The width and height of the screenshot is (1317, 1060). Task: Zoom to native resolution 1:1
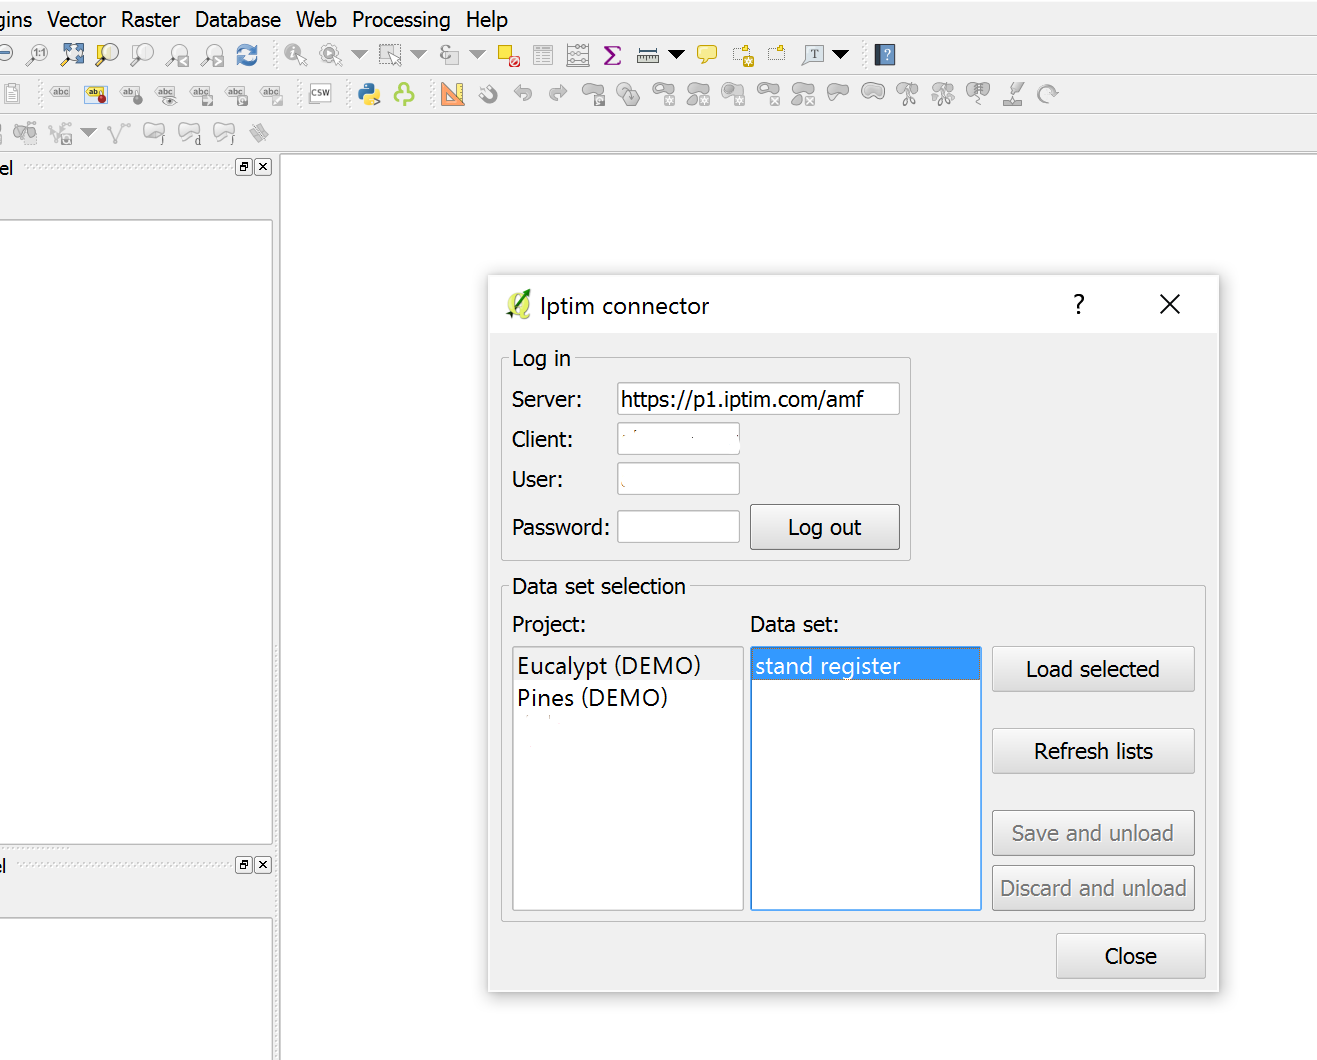(x=37, y=55)
